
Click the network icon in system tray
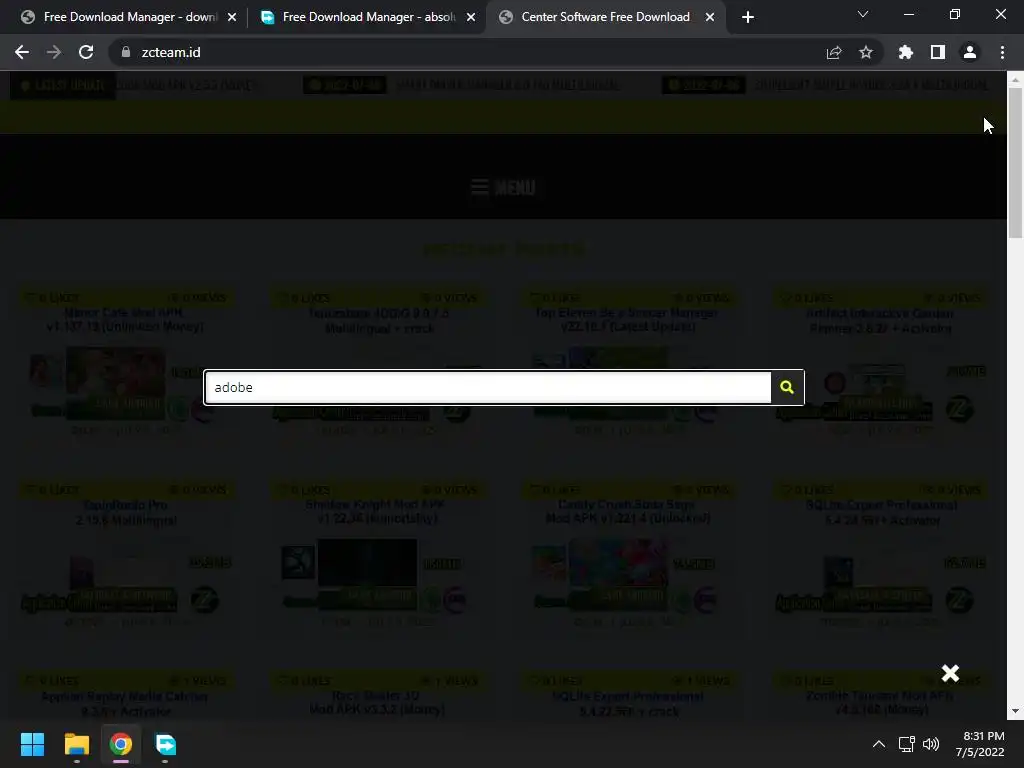(906, 744)
